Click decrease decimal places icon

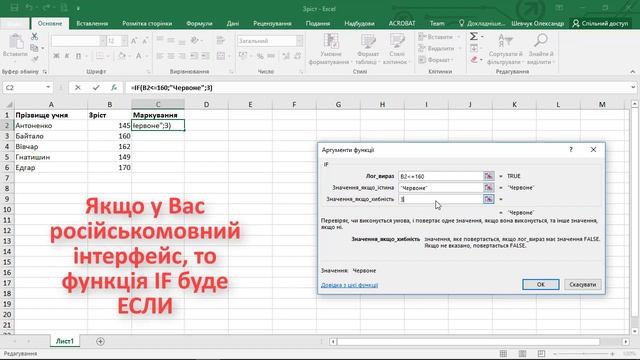298,56
